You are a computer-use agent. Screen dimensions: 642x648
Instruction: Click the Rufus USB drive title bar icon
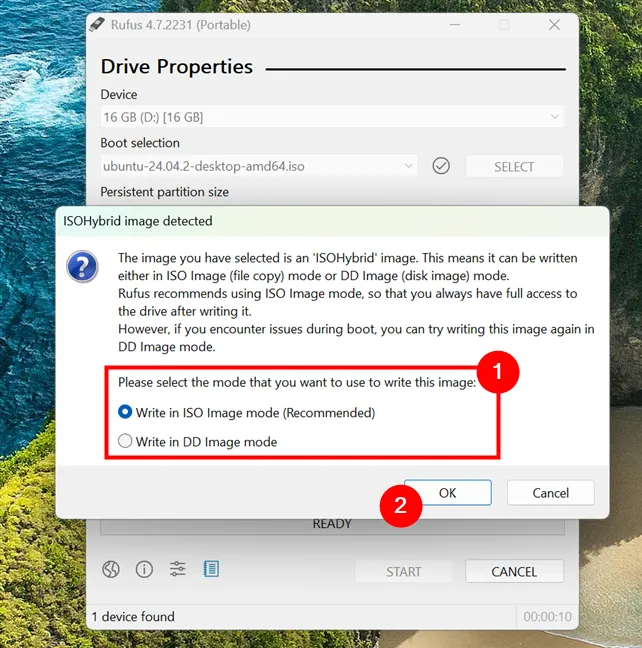(x=97, y=24)
